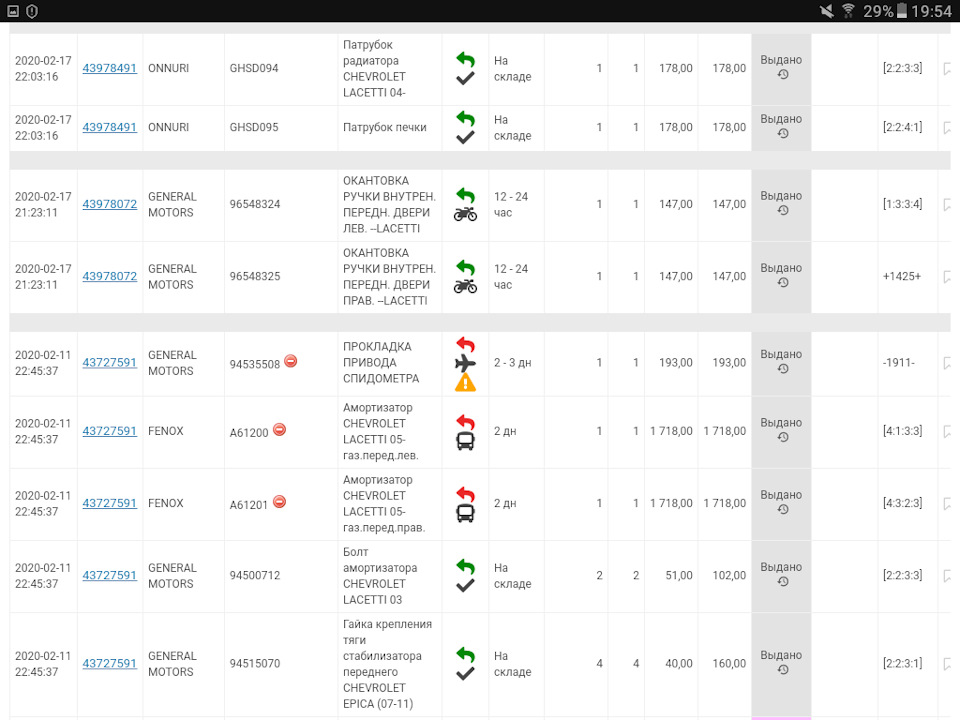This screenshot has width=960, height=720.
Task: Open status history icon for 96548324
Action: [782, 211]
